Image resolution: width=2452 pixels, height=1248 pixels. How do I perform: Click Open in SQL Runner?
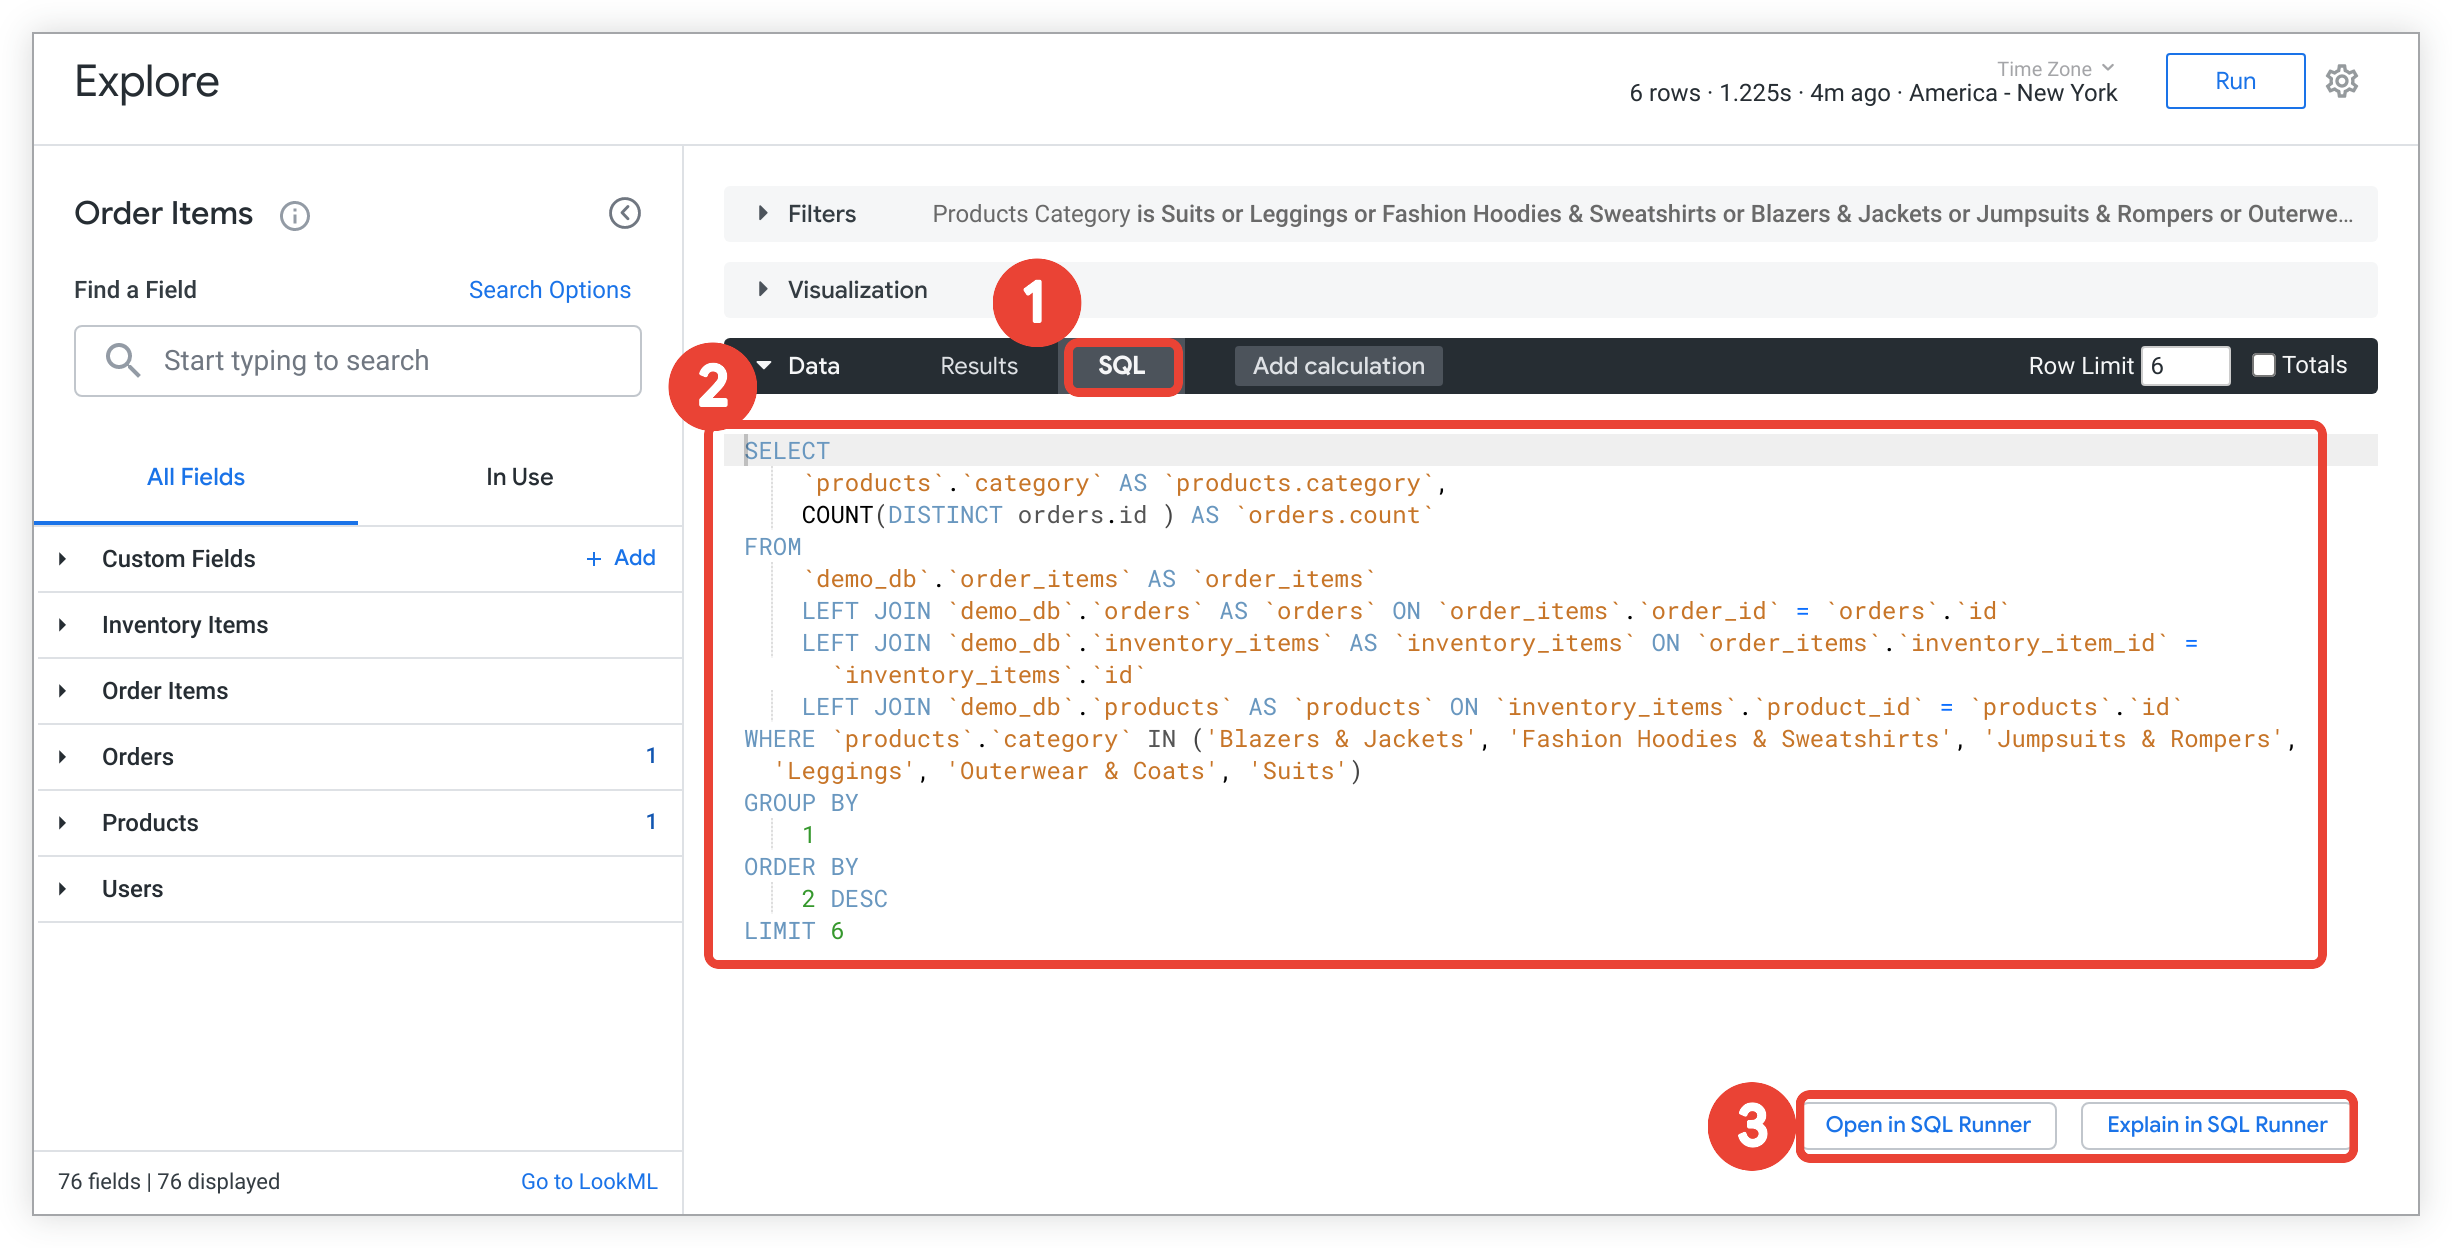(1927, 1125)
